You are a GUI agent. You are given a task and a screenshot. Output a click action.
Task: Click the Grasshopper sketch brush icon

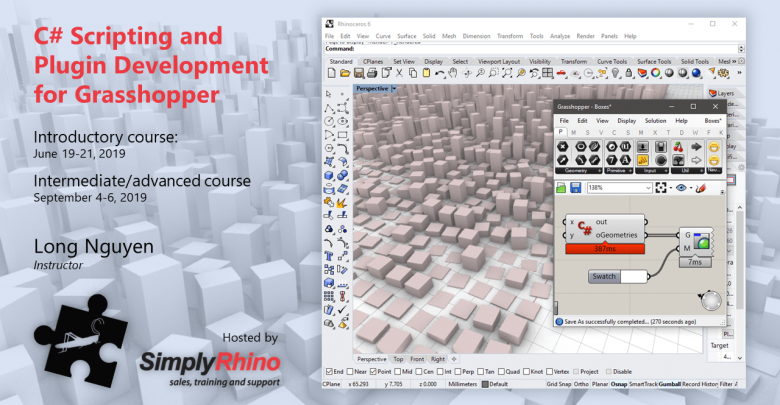700,188
